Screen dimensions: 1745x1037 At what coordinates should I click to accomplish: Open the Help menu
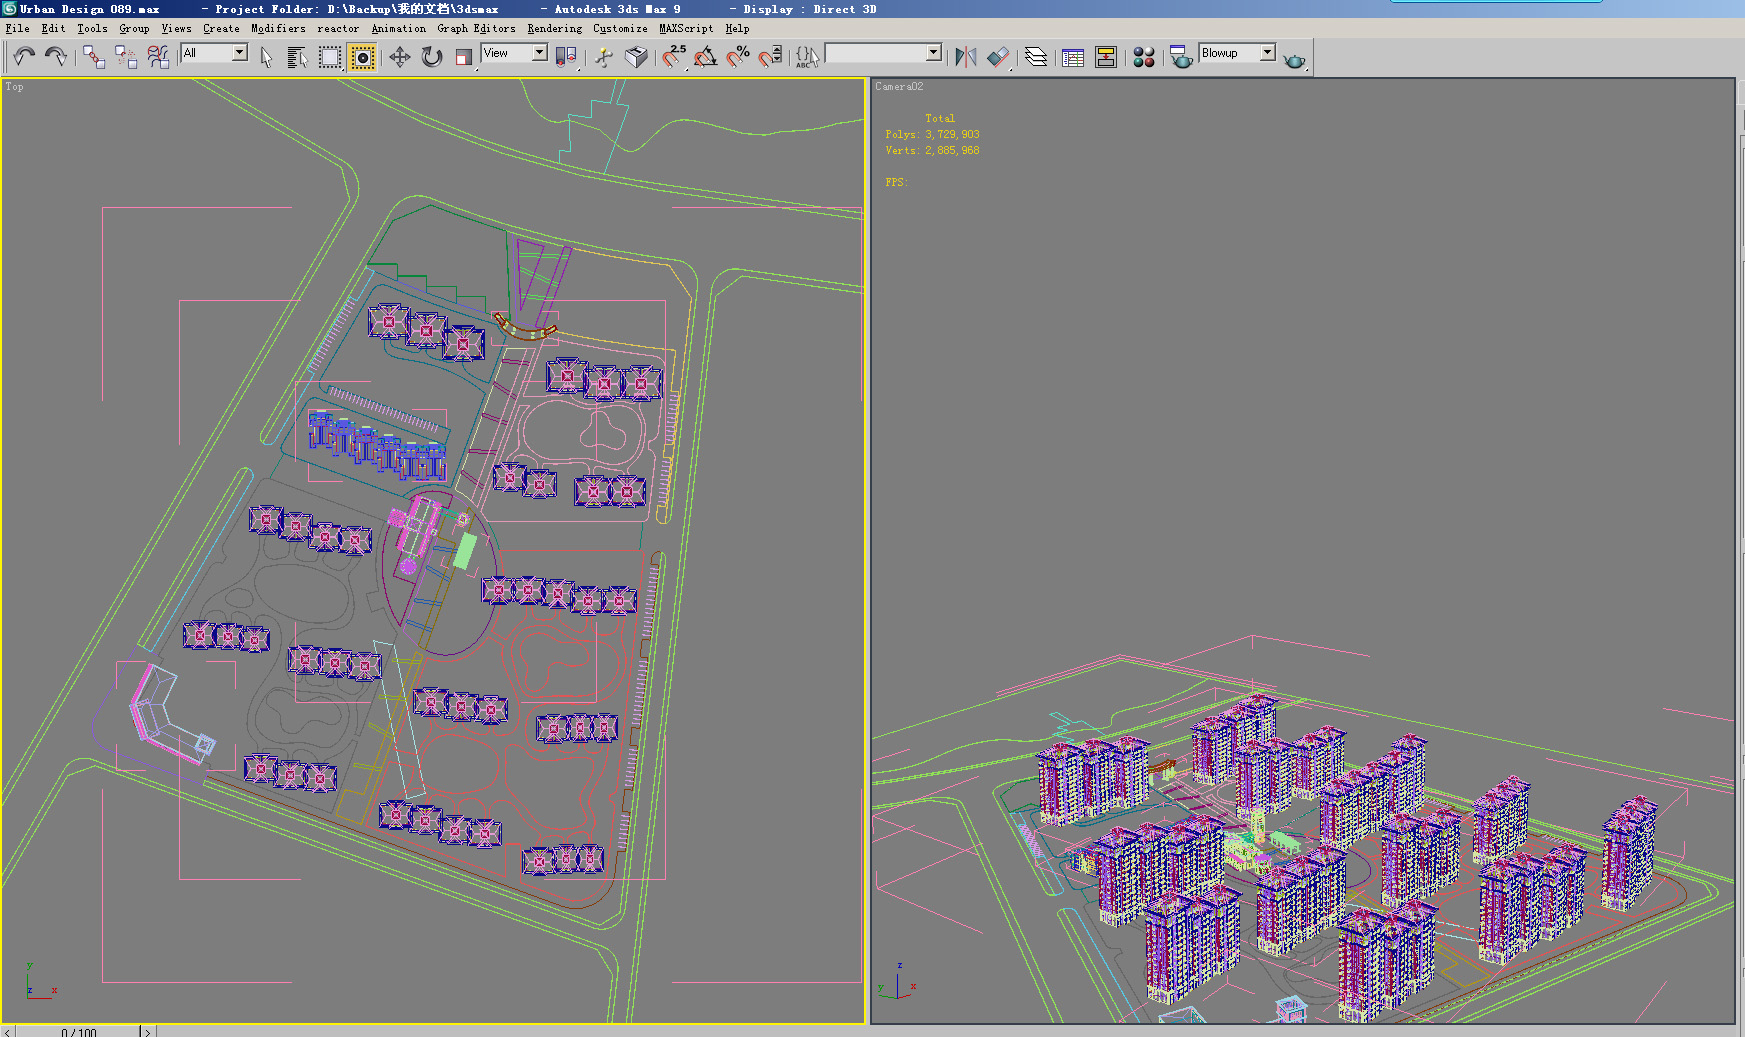click(737, 28)
